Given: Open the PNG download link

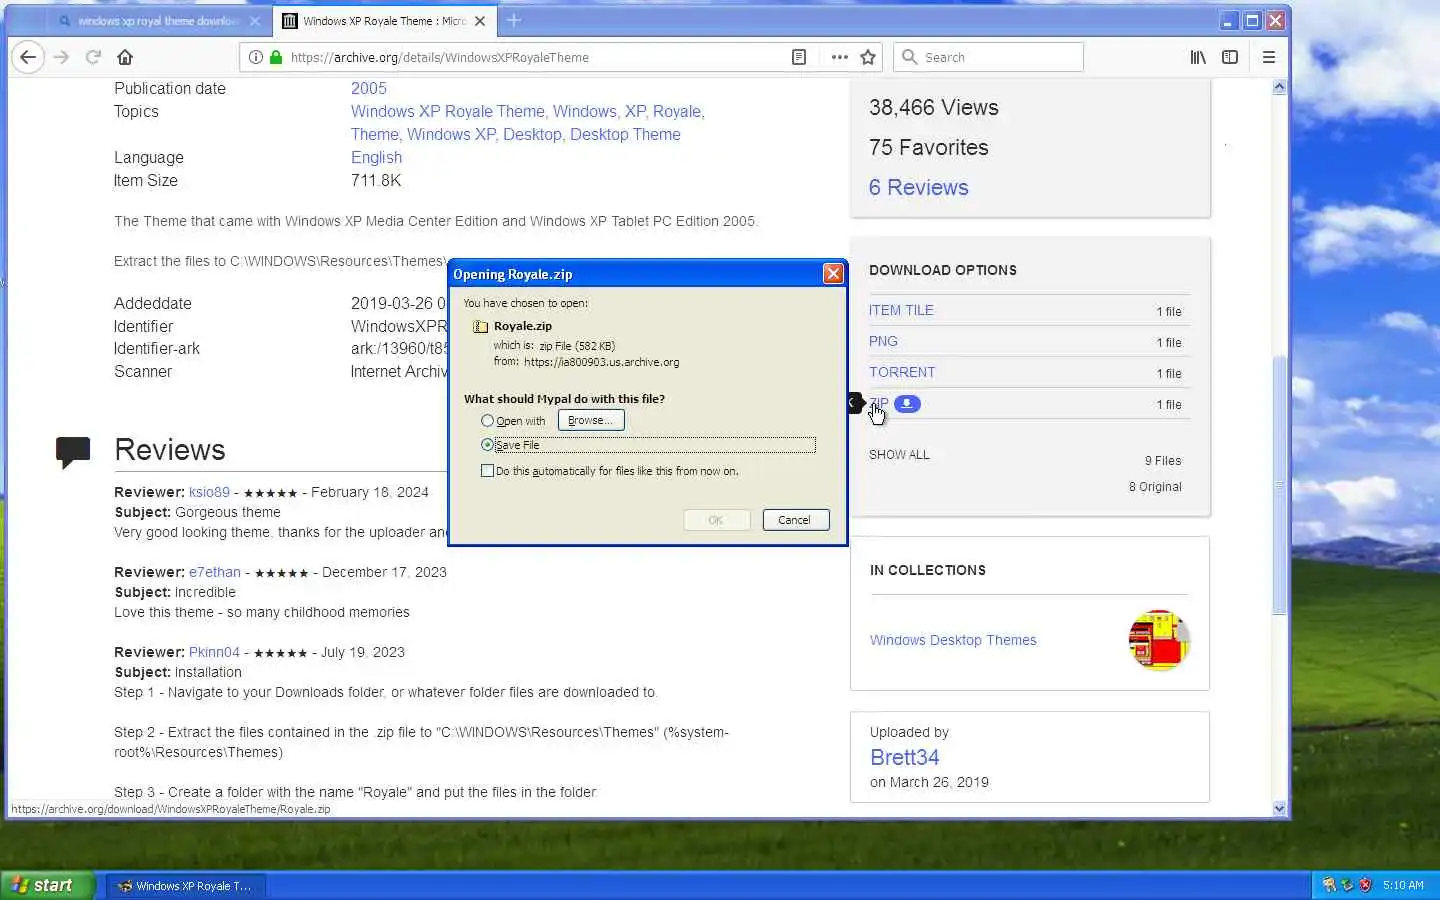Looking at the screenshot, I should tap(883, 342).
